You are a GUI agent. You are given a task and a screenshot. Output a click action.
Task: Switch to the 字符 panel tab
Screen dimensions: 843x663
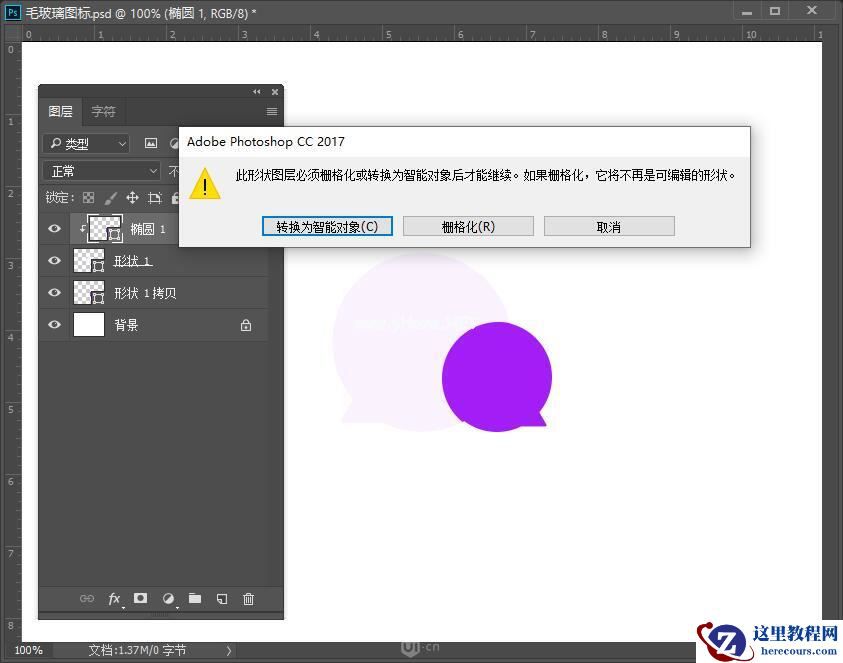click(103, 111)
